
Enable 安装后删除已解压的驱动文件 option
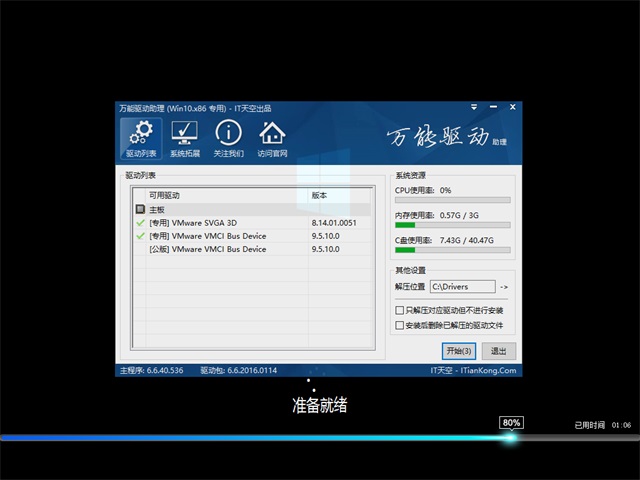(400, 325)
